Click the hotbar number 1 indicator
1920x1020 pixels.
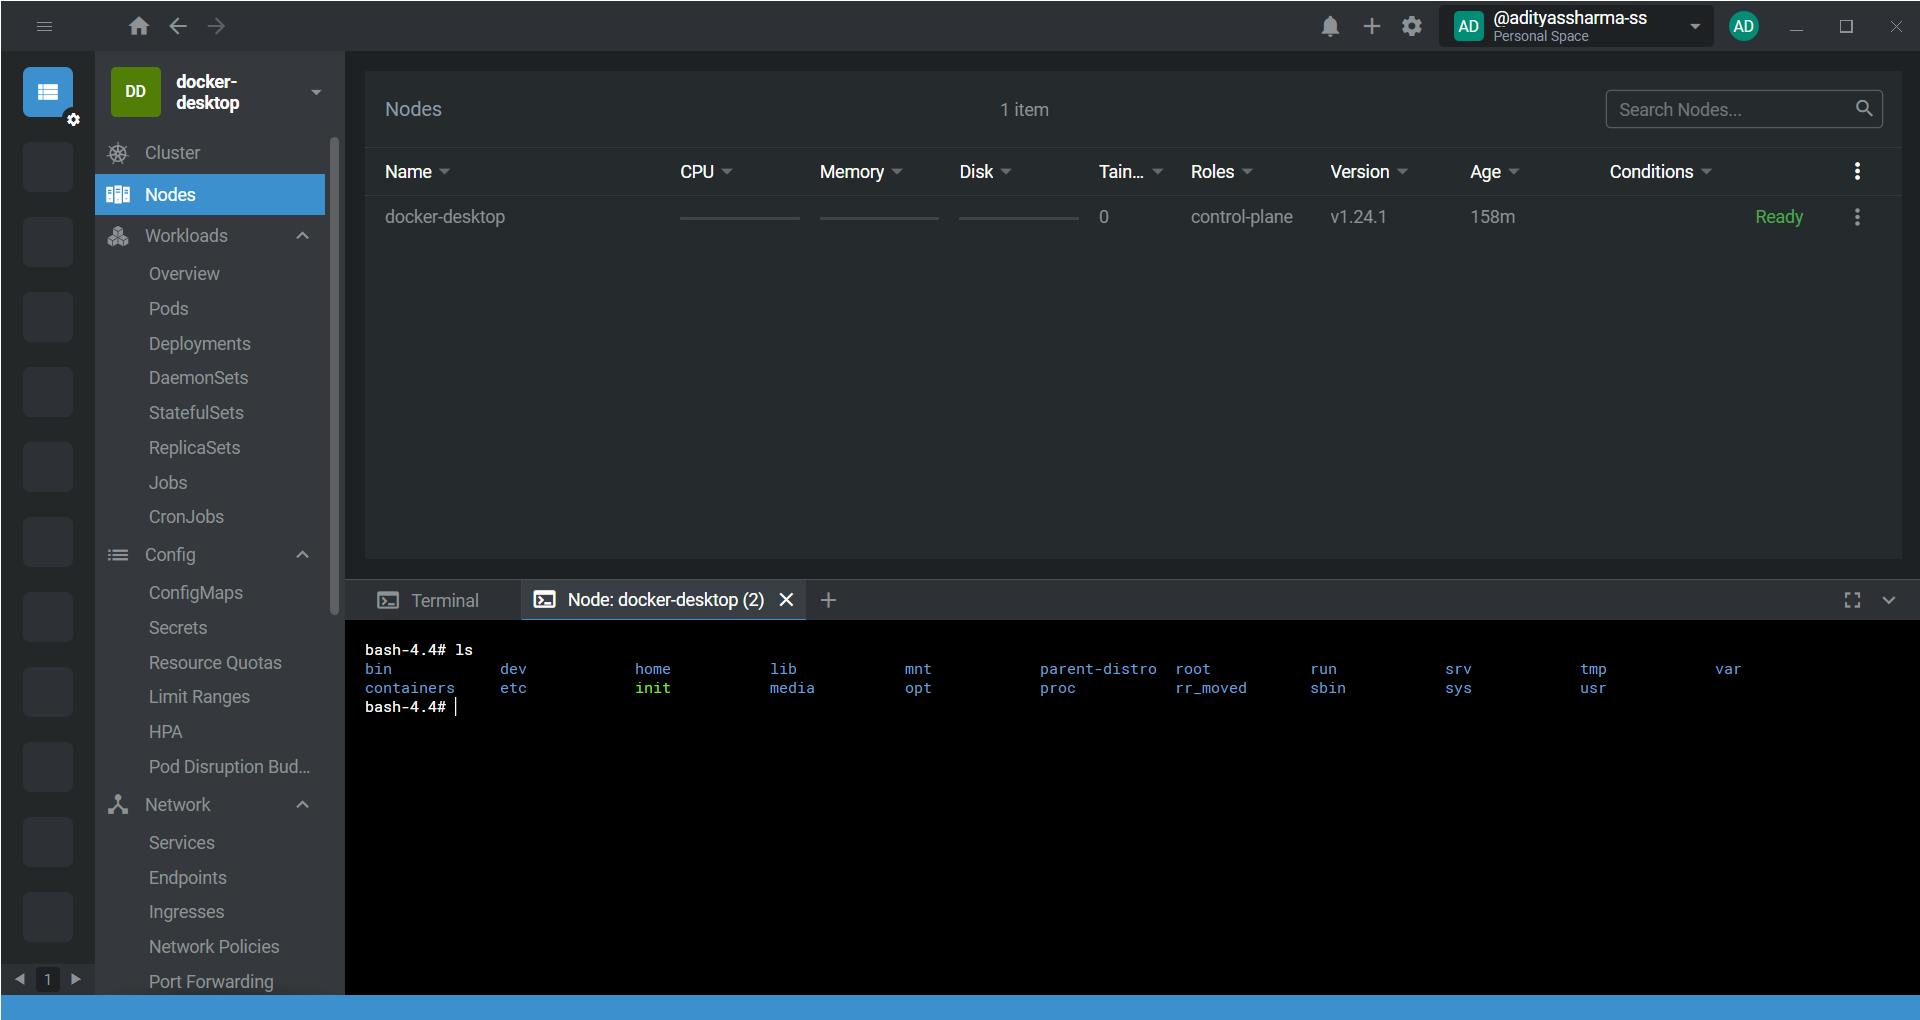48,980
